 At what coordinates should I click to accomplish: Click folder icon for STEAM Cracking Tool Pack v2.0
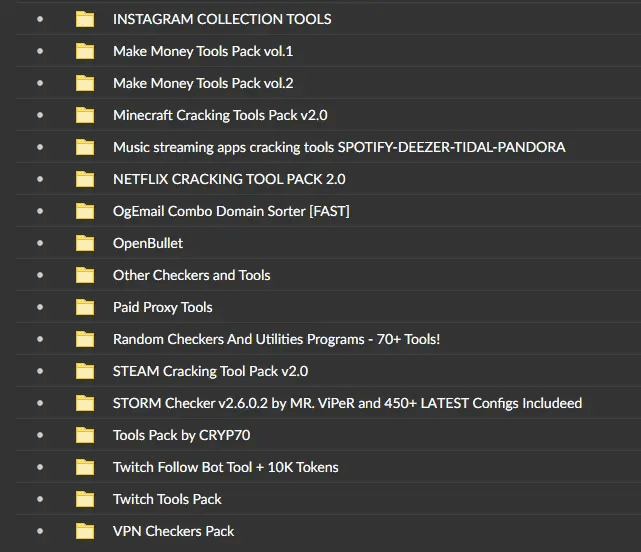[x=85, y=371]
